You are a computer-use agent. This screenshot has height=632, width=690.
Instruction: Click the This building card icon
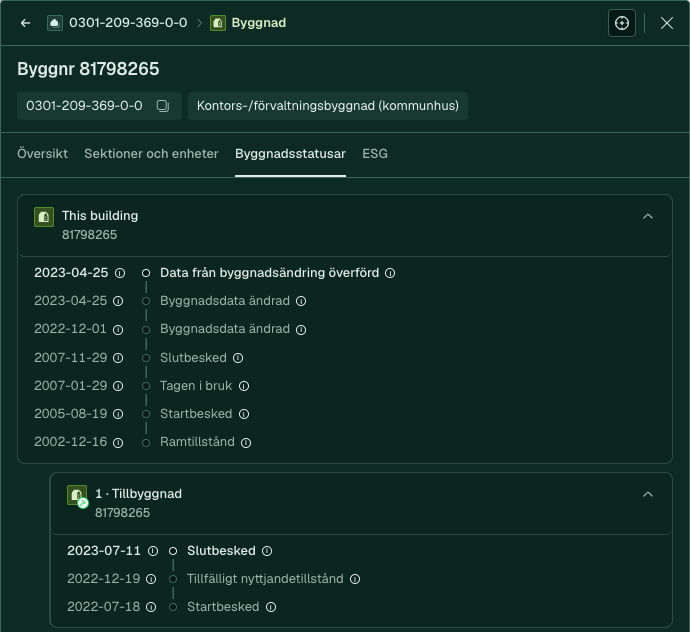44,217
